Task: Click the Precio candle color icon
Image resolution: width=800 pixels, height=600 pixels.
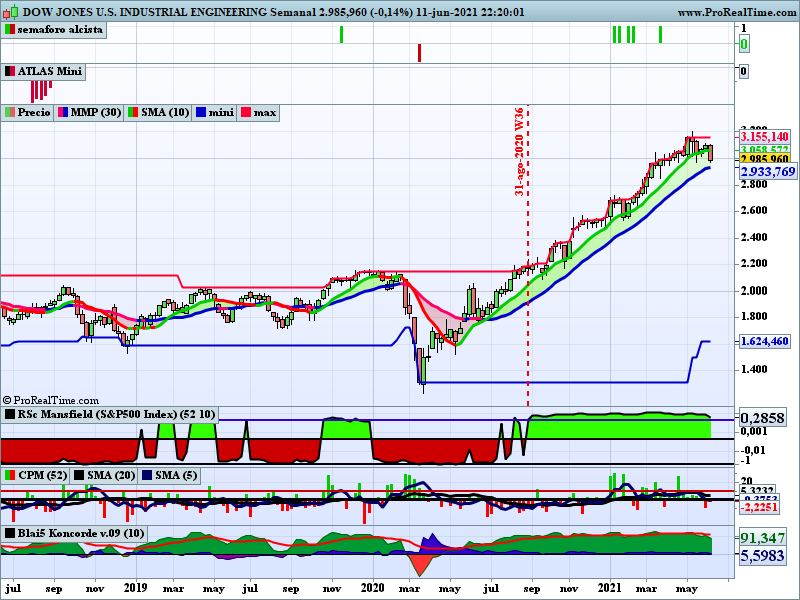Action: pyautogui.click(x=10, y=113)
